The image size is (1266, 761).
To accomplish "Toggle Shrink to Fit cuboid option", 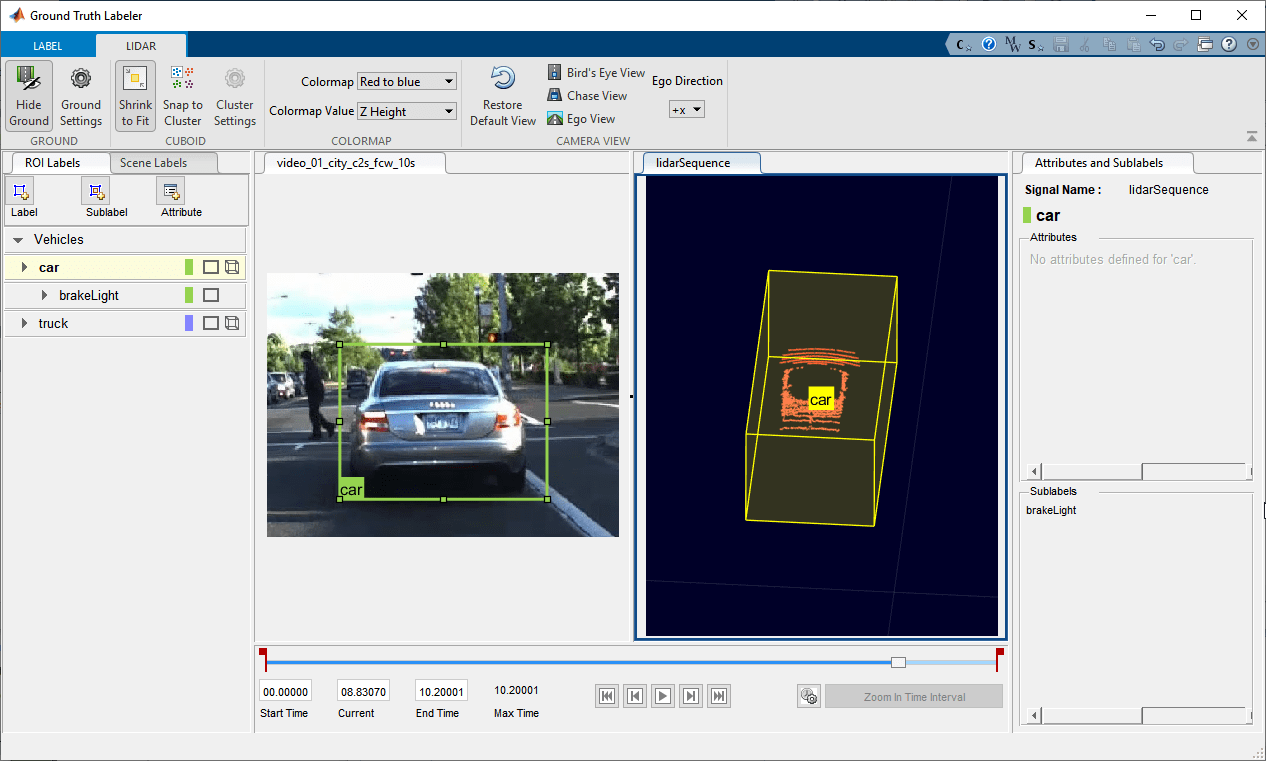I will [135, 96].
